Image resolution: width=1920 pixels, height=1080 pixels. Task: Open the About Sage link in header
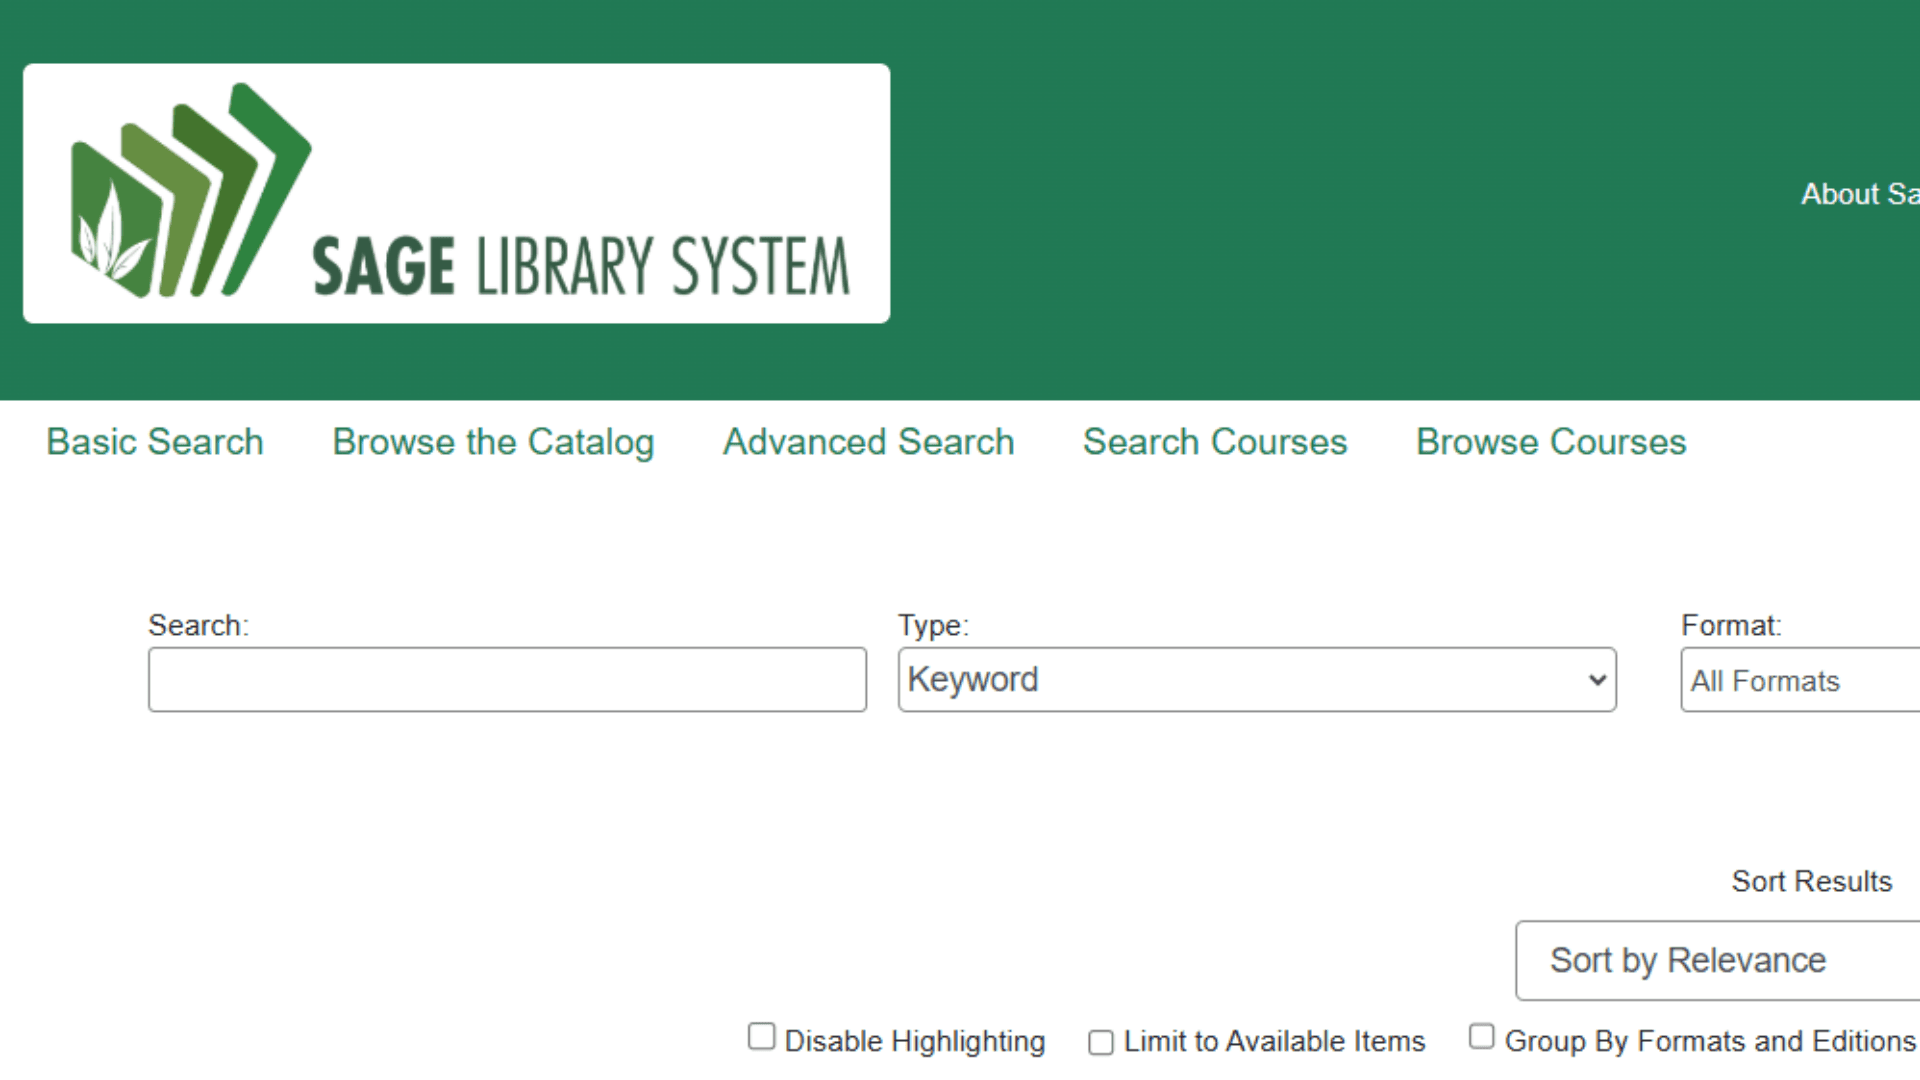1858,194
